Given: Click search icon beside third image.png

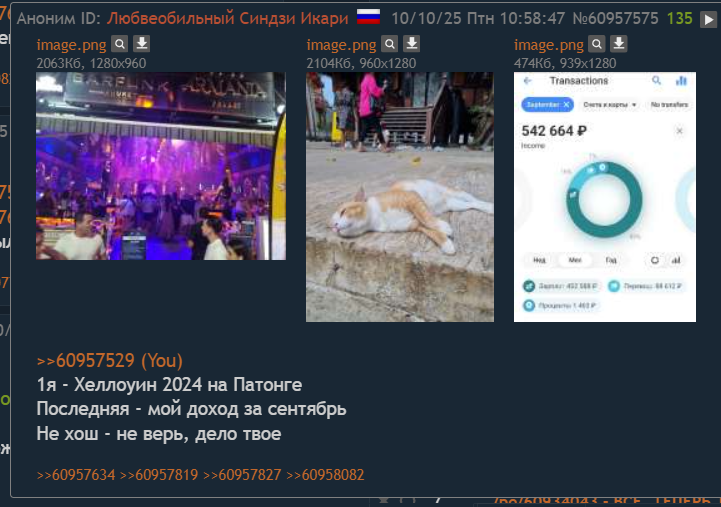Looking at the screenshot, I should pos(597,44).
